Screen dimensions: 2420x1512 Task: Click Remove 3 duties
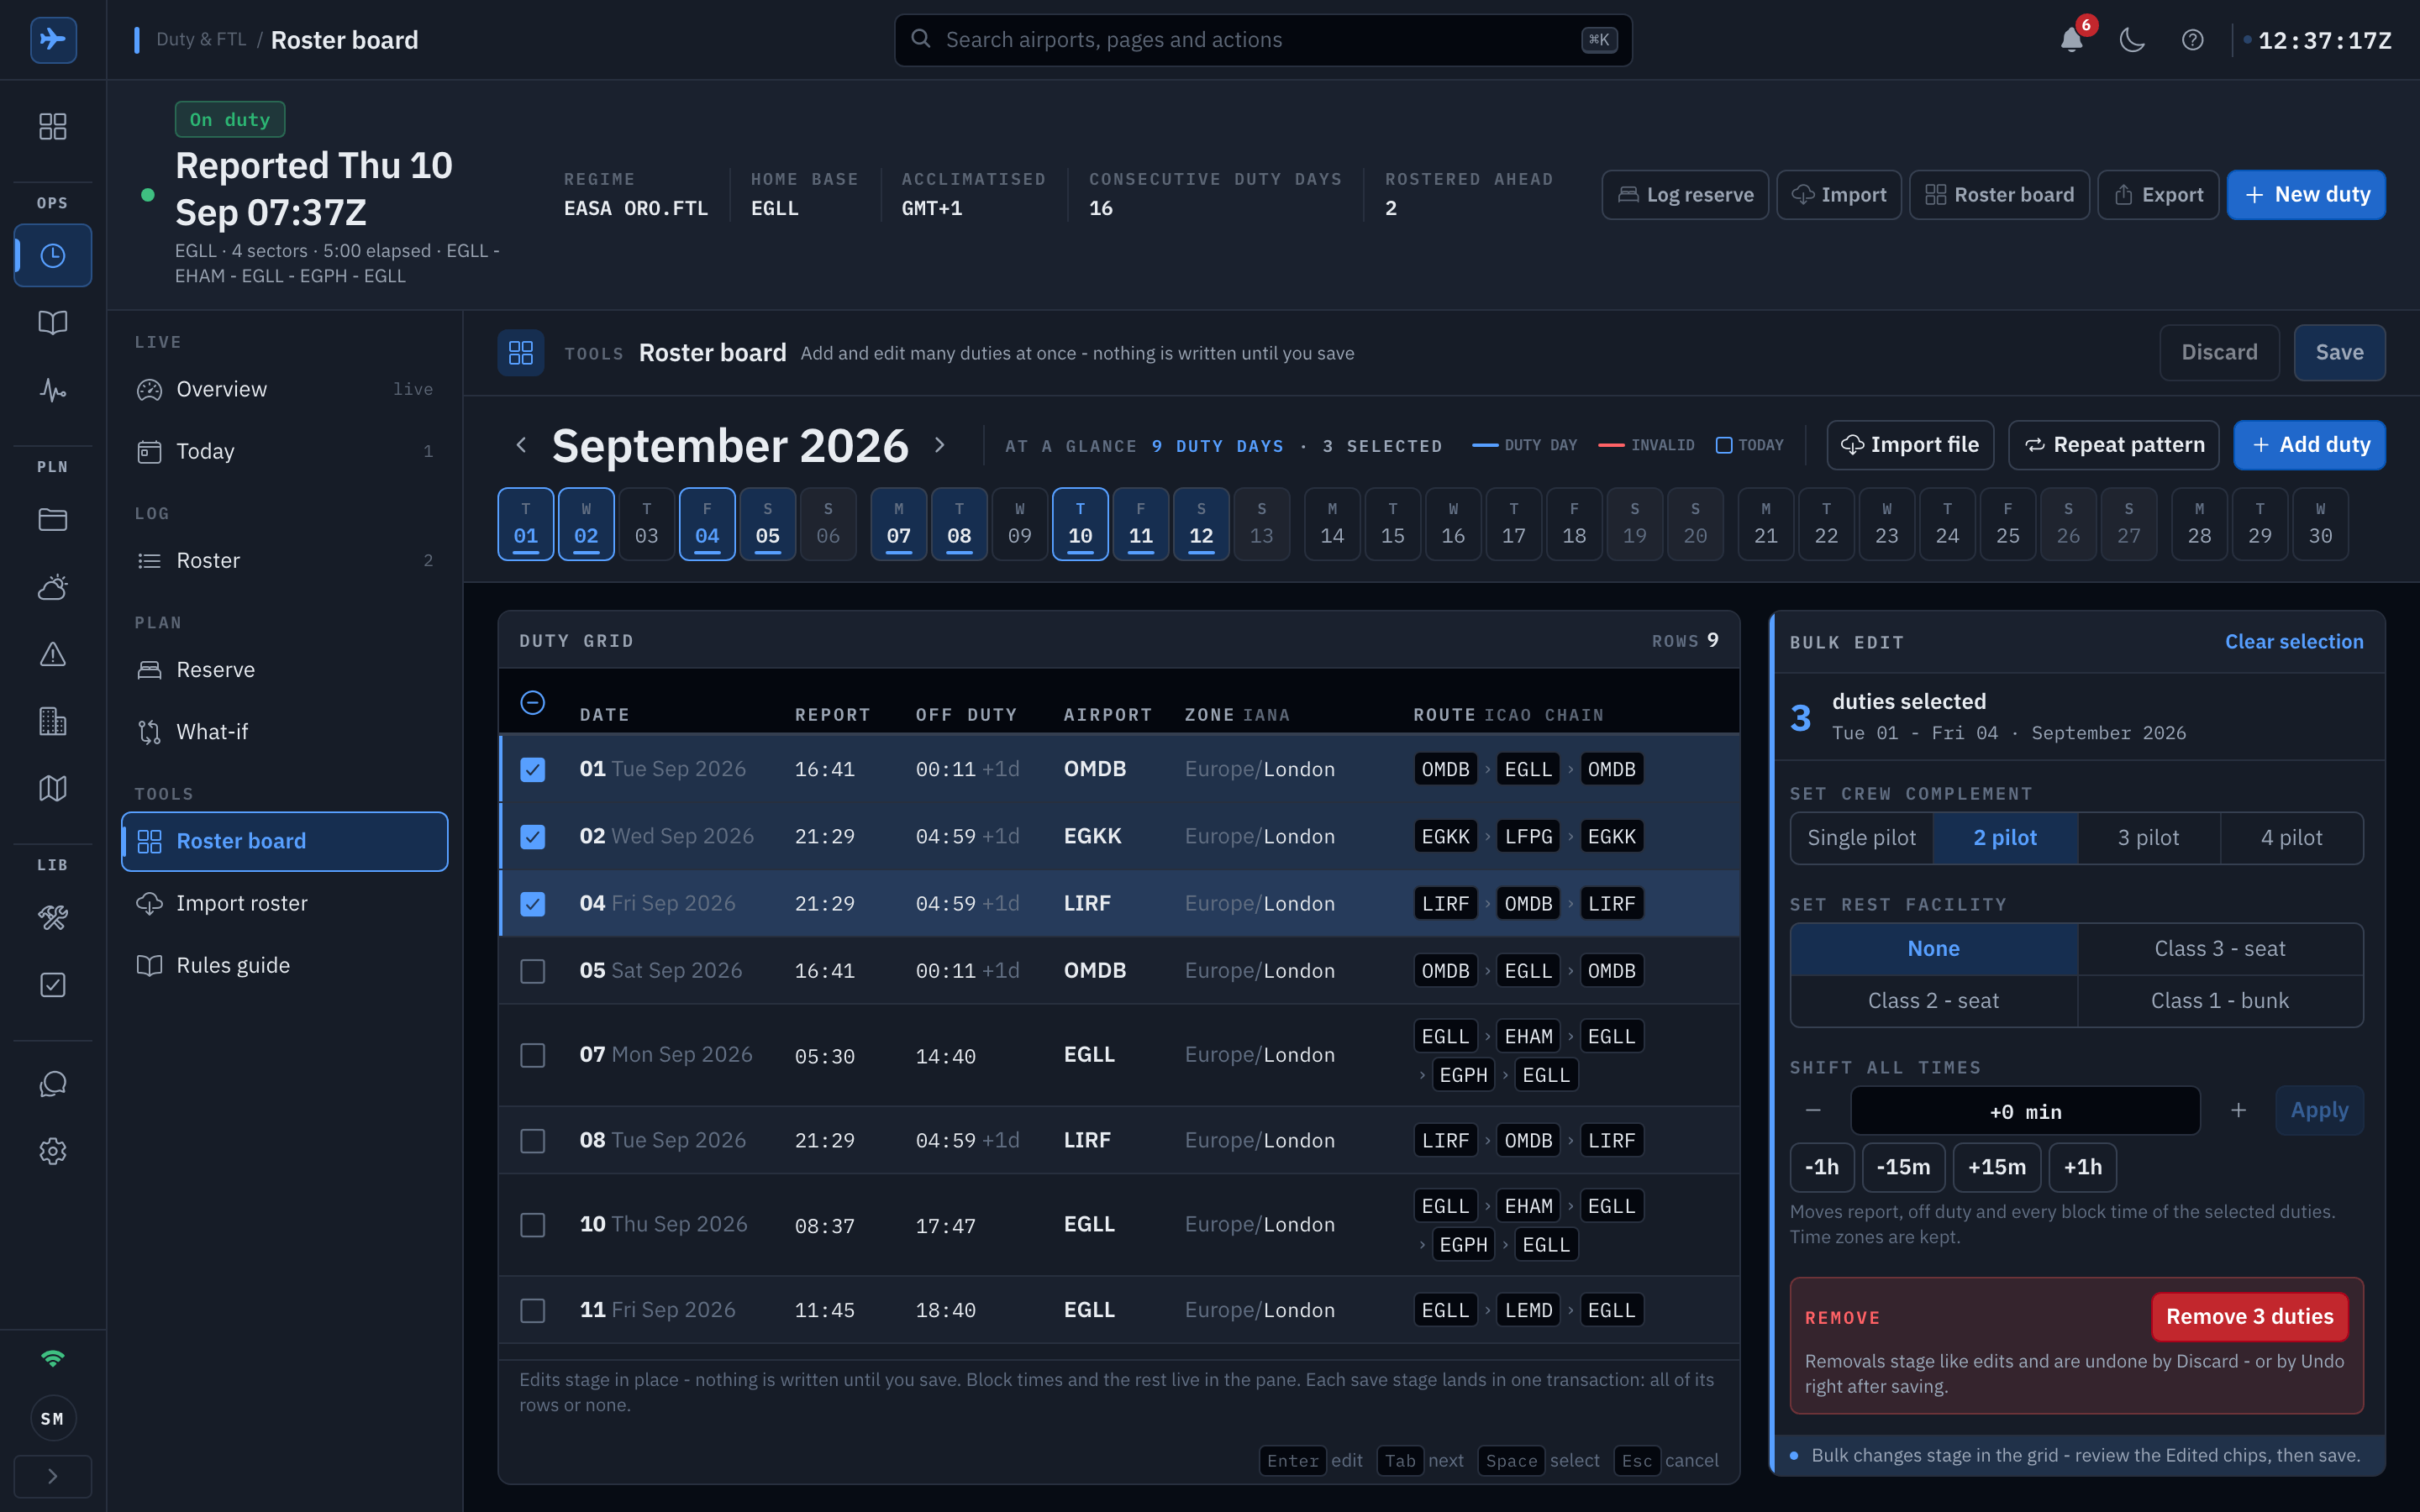click(2250, 1317)
